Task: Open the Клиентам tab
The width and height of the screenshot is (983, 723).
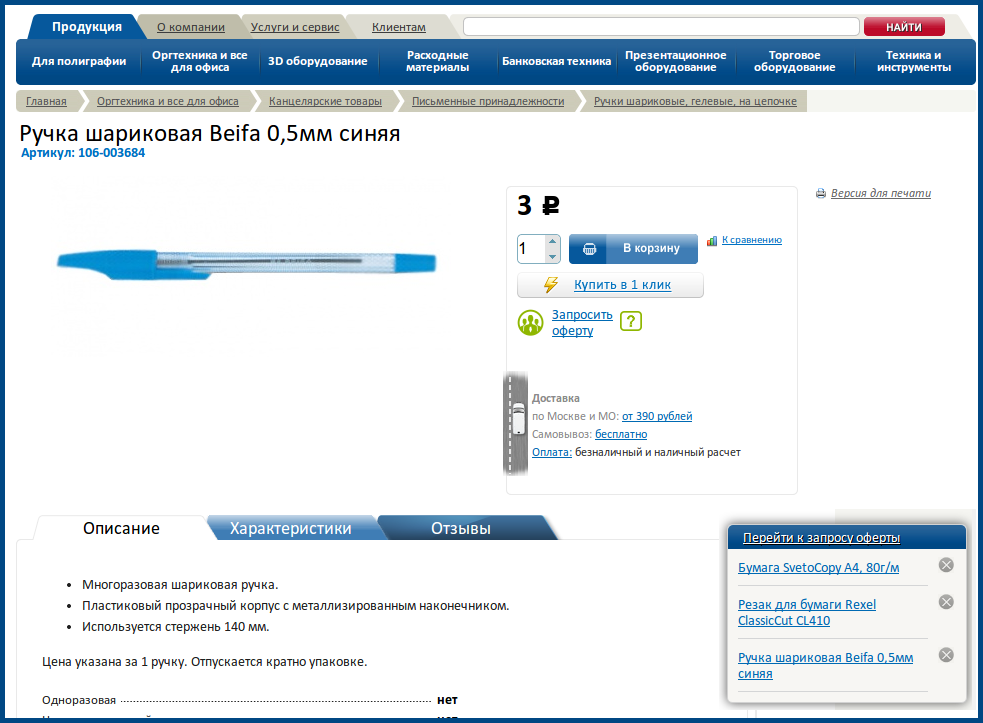Action: point(399,27)
